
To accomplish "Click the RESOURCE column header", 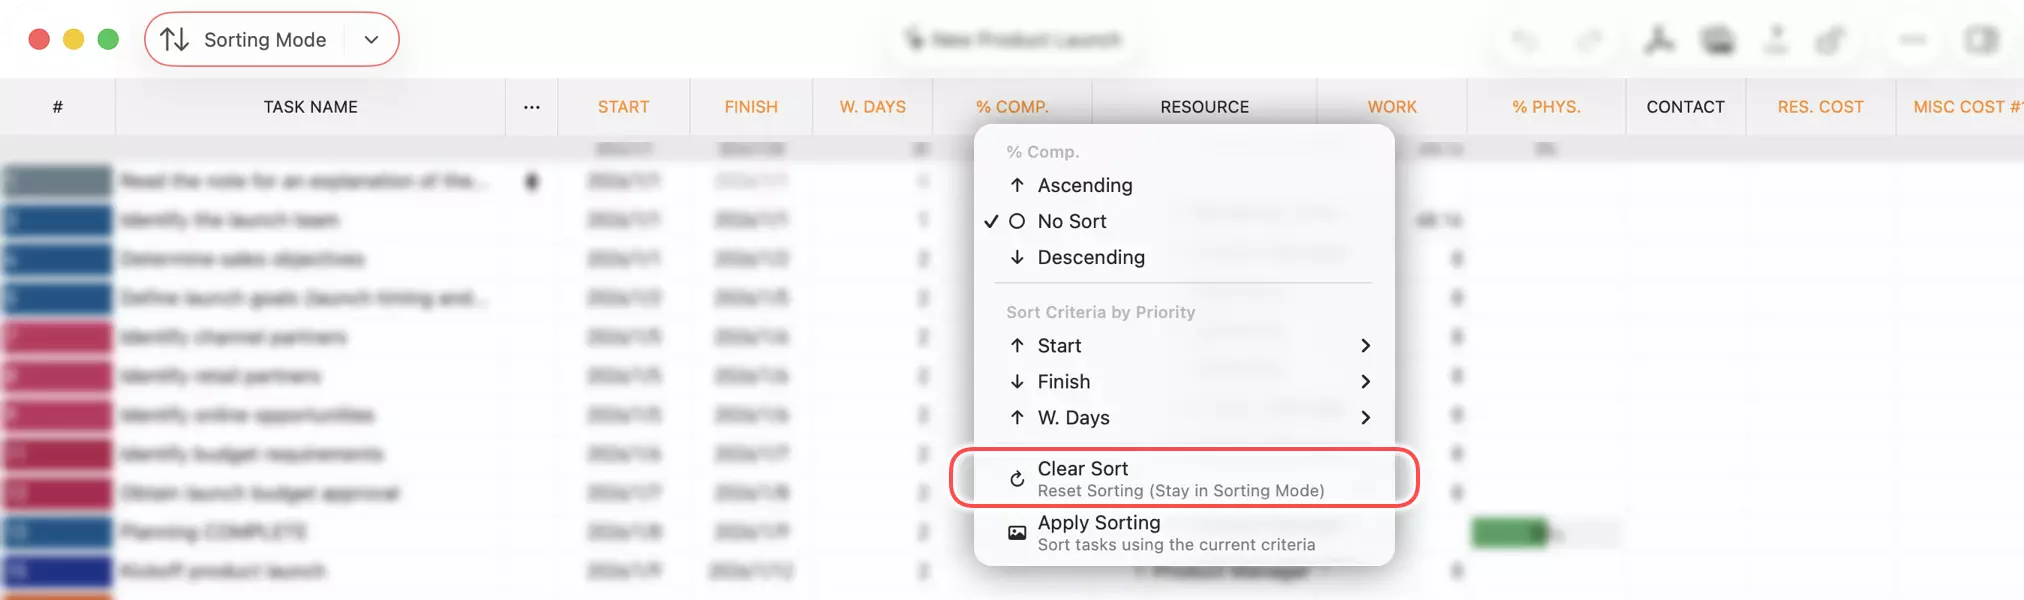I will coord(1204,107).
